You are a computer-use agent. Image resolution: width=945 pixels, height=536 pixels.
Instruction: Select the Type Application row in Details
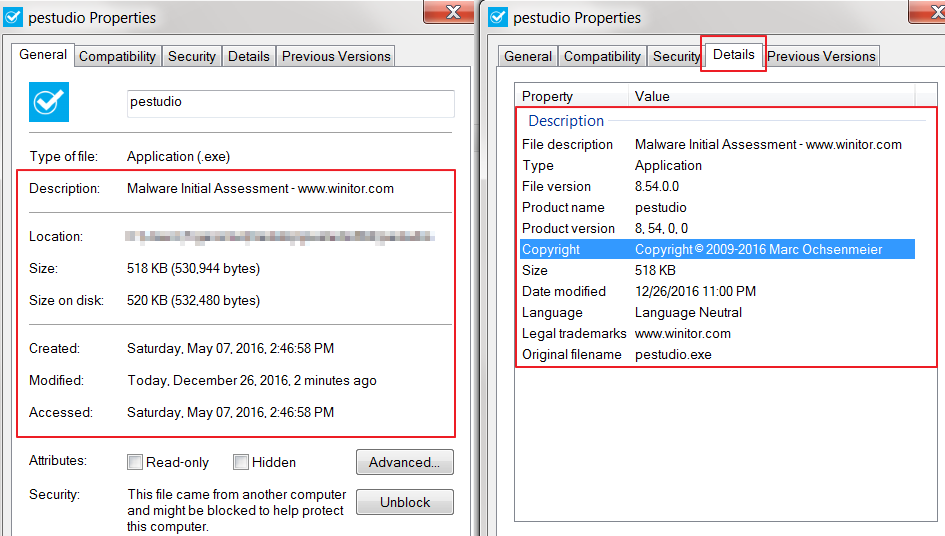pyautogui.click(x=717, y=165)
